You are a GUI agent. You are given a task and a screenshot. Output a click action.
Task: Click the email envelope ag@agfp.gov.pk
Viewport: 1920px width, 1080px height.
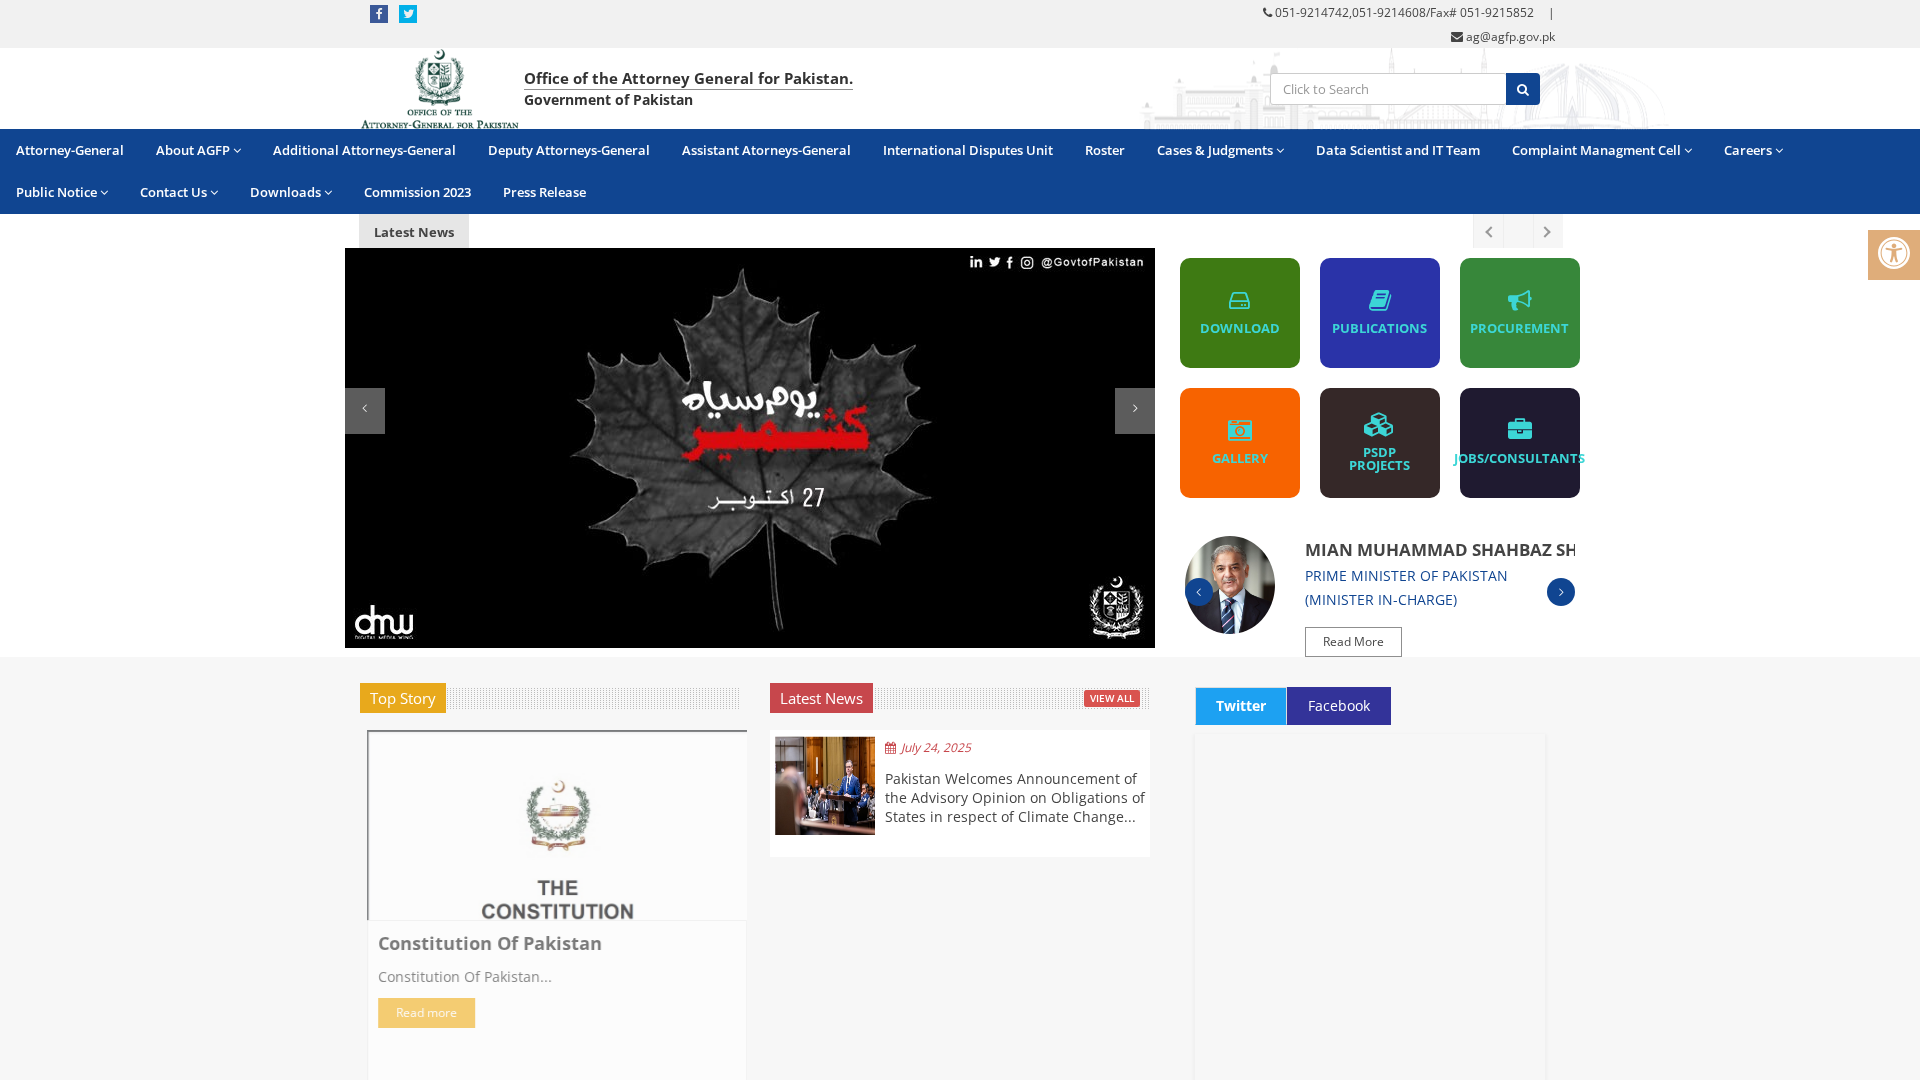(x=1503, y=37)
